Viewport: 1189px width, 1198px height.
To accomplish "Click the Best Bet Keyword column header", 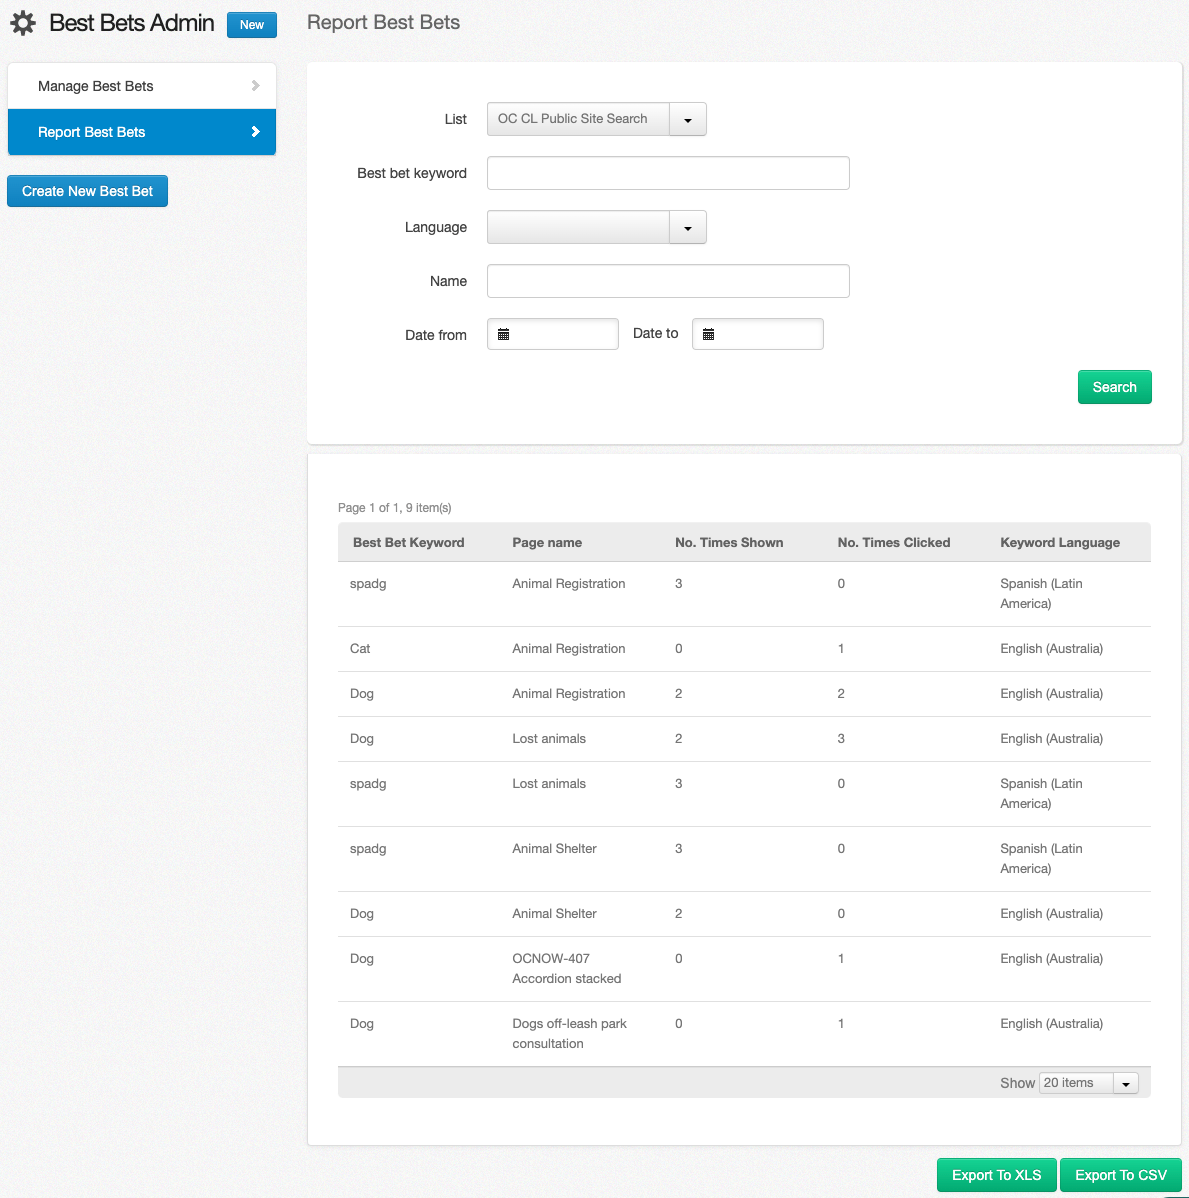I will pyautogui.click(x=409, y=542).
